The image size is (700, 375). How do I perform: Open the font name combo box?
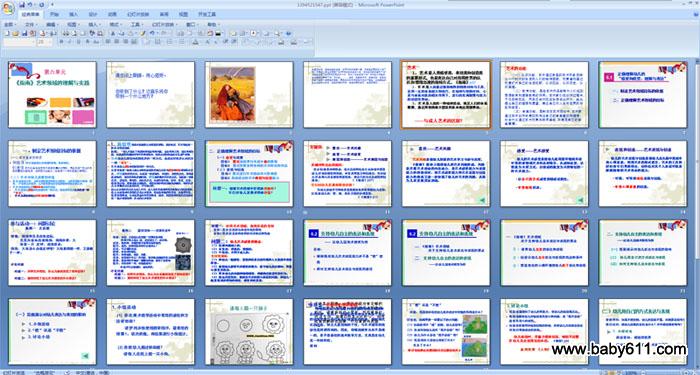point(19,42)
